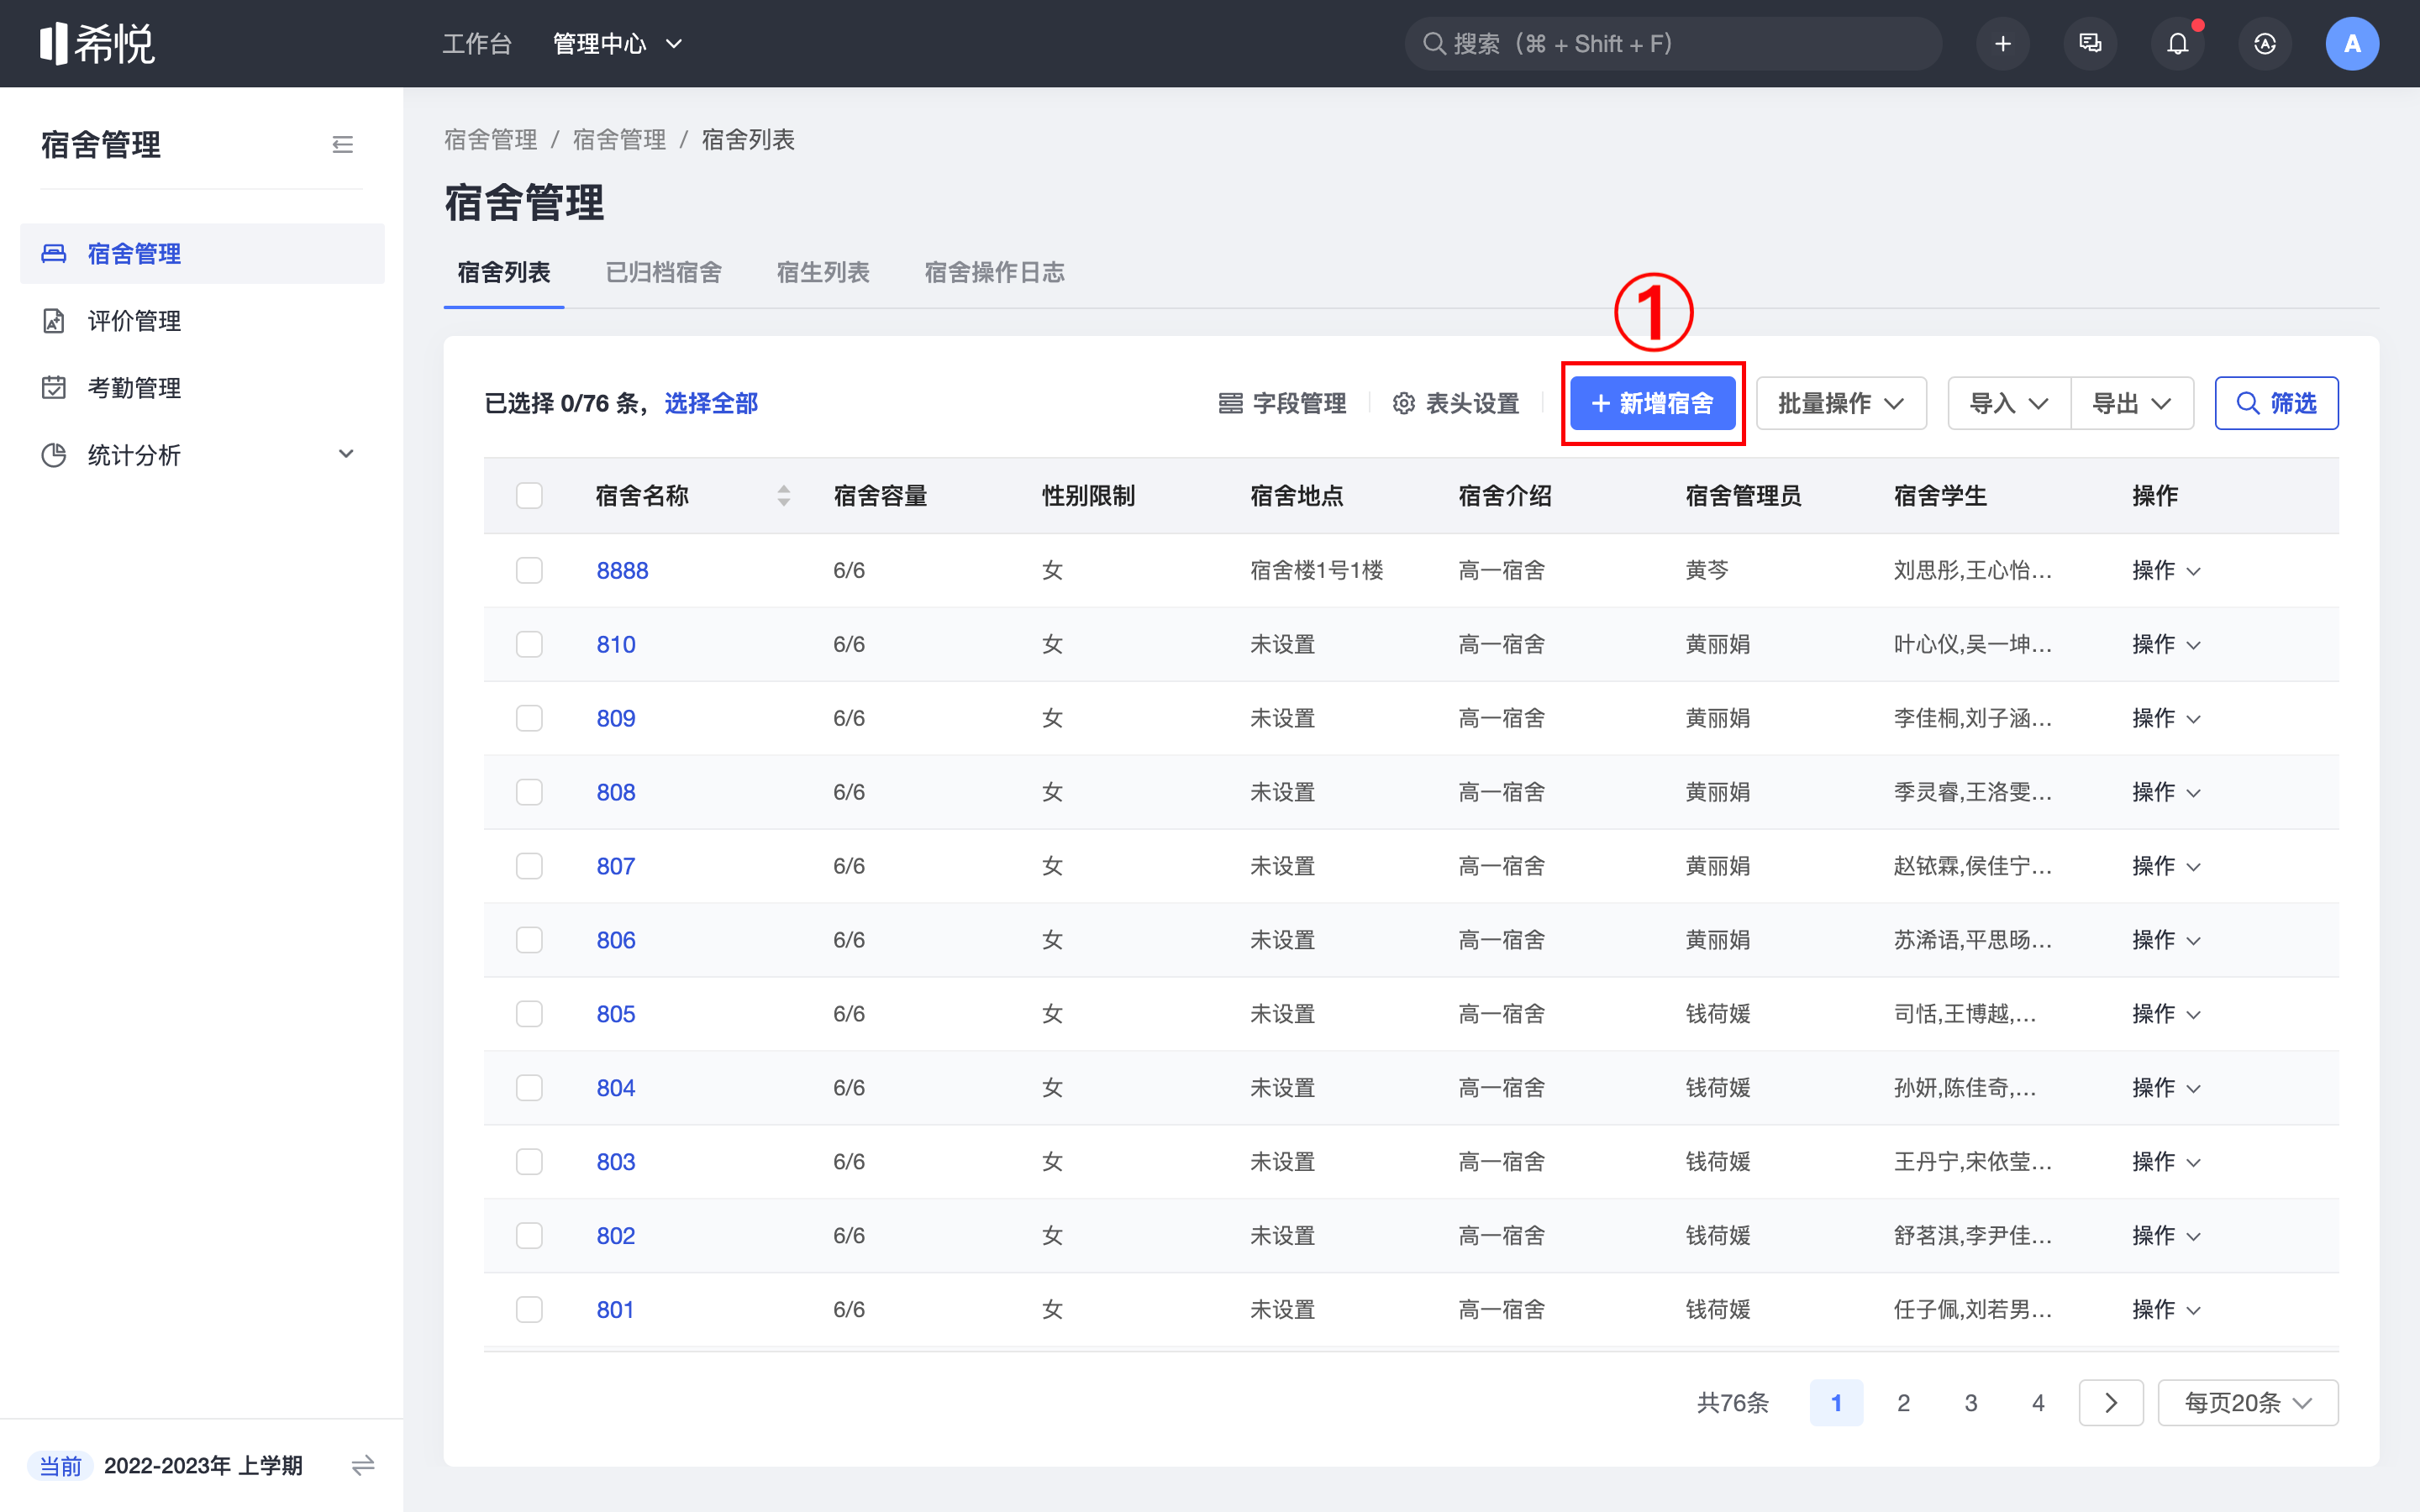Viewport: 2420px width, 1512px height.
Task: Collapse the sidebar with the fold icon
Action: point(342,145)
